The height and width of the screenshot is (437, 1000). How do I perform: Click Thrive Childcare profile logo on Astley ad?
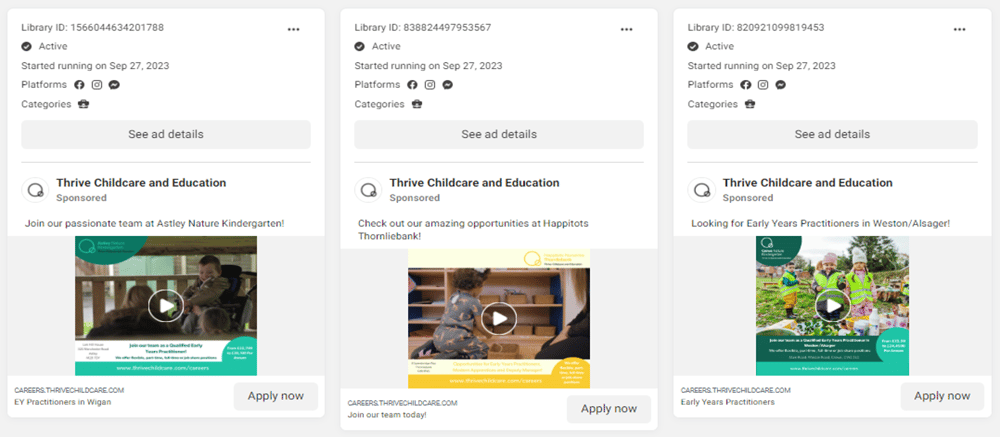(x=35, y=190)
